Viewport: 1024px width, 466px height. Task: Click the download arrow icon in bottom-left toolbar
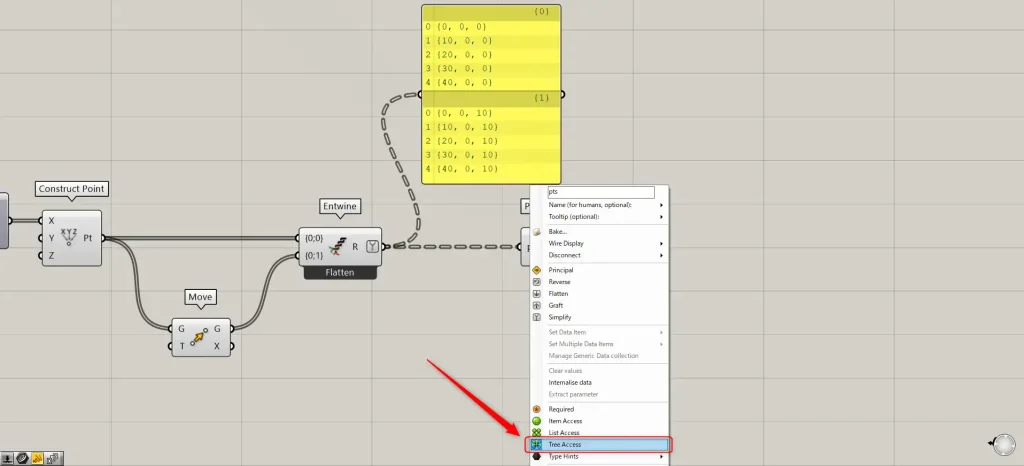click(x=7, y=458)
